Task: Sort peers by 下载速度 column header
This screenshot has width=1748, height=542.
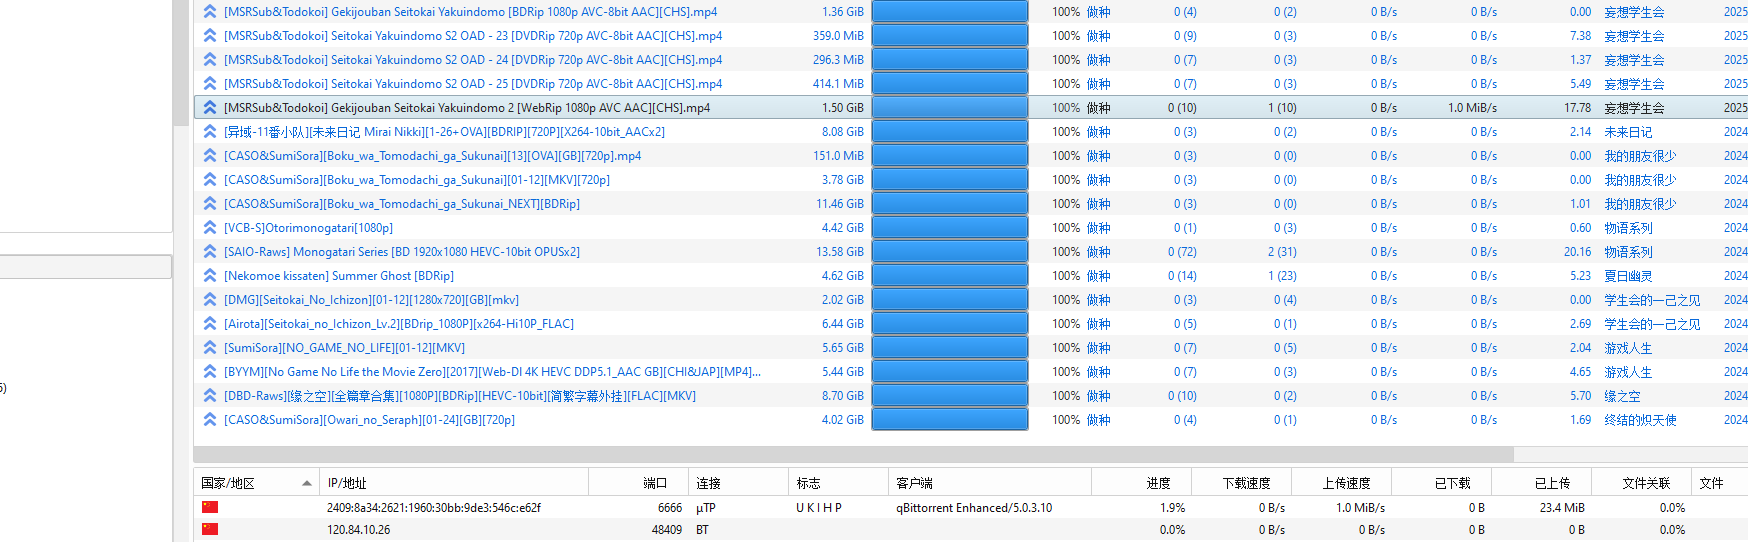Action: [1242, 483]
